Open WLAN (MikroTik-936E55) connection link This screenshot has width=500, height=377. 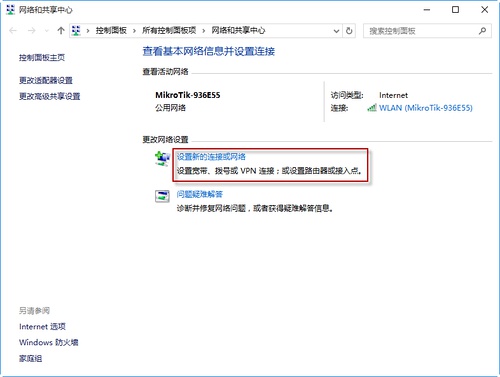[x=426, y=108]
